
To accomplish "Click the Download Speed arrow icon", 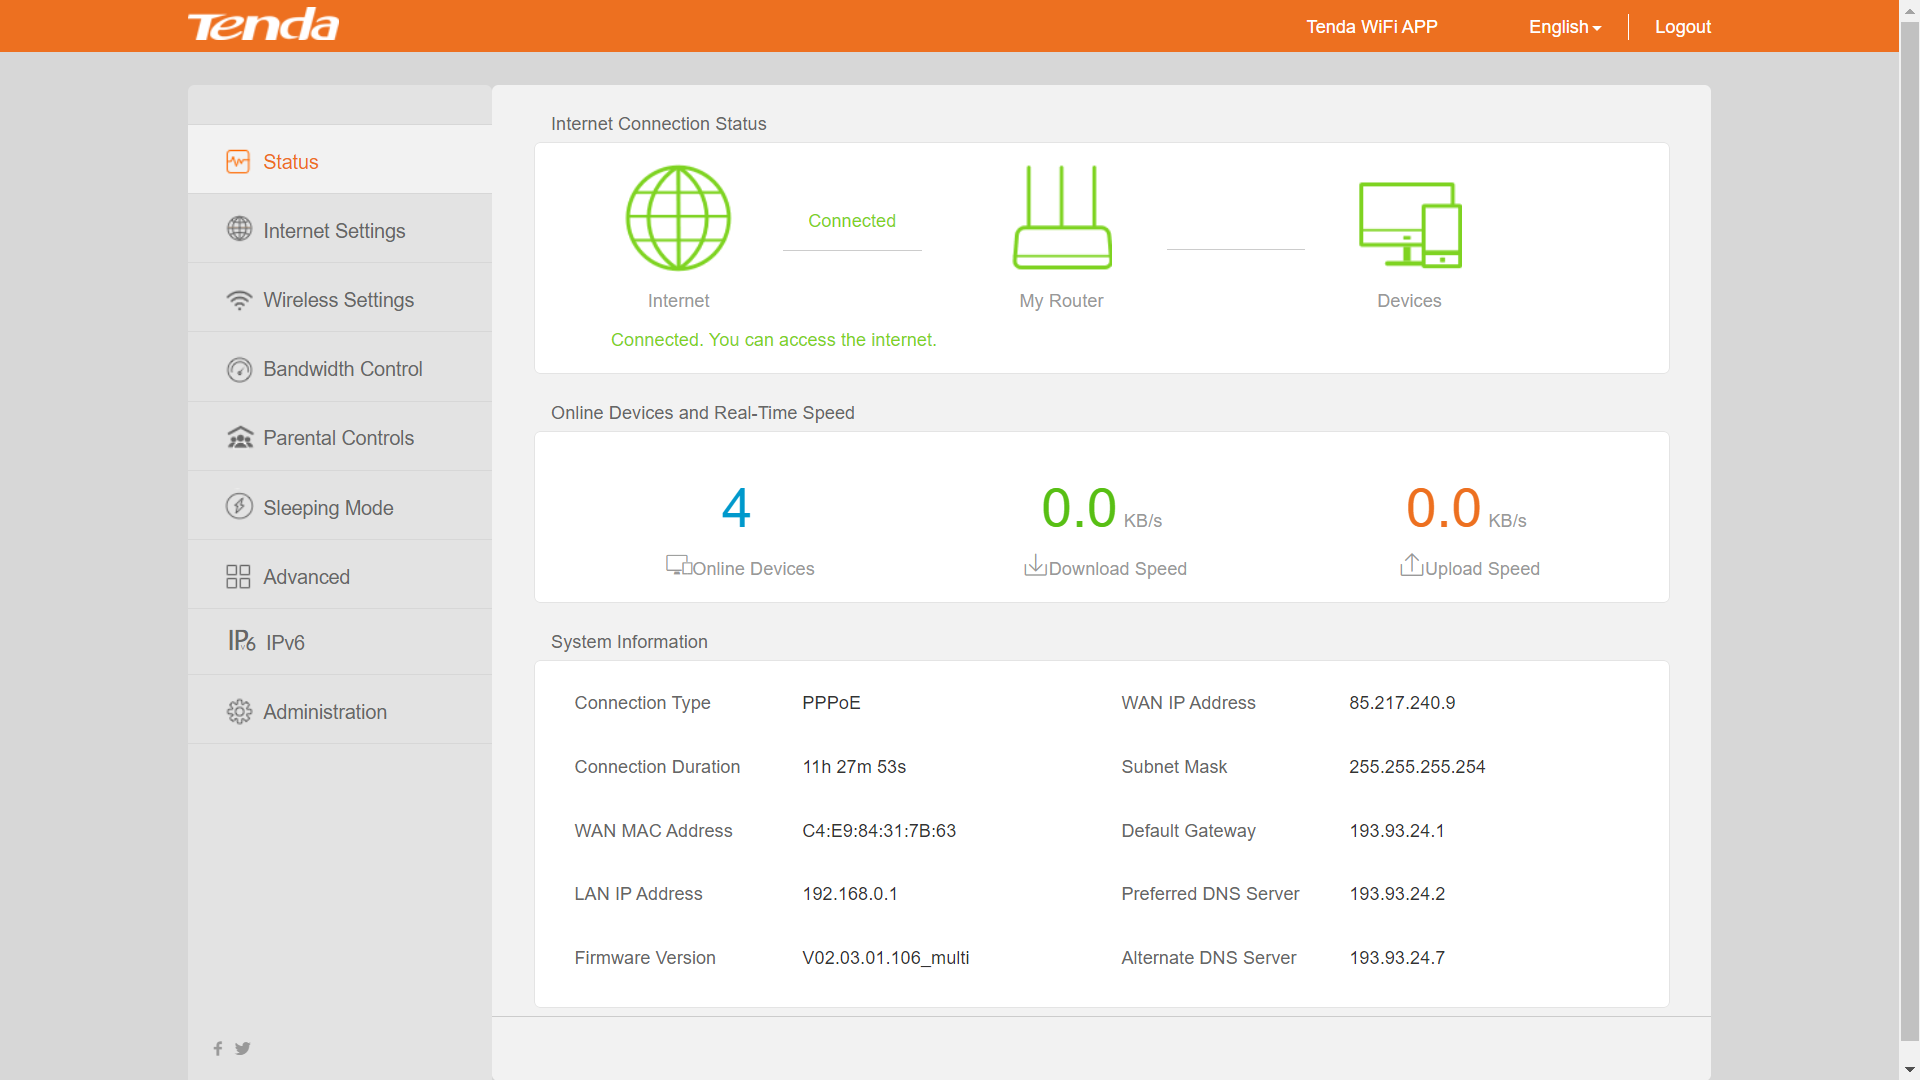I will click(x=1035, y=565).
